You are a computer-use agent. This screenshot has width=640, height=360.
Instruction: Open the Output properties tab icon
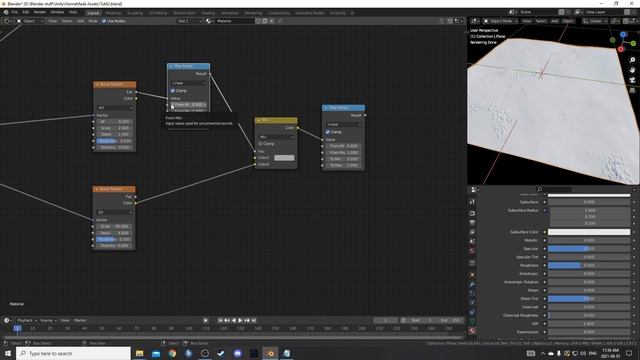point(472,223)
